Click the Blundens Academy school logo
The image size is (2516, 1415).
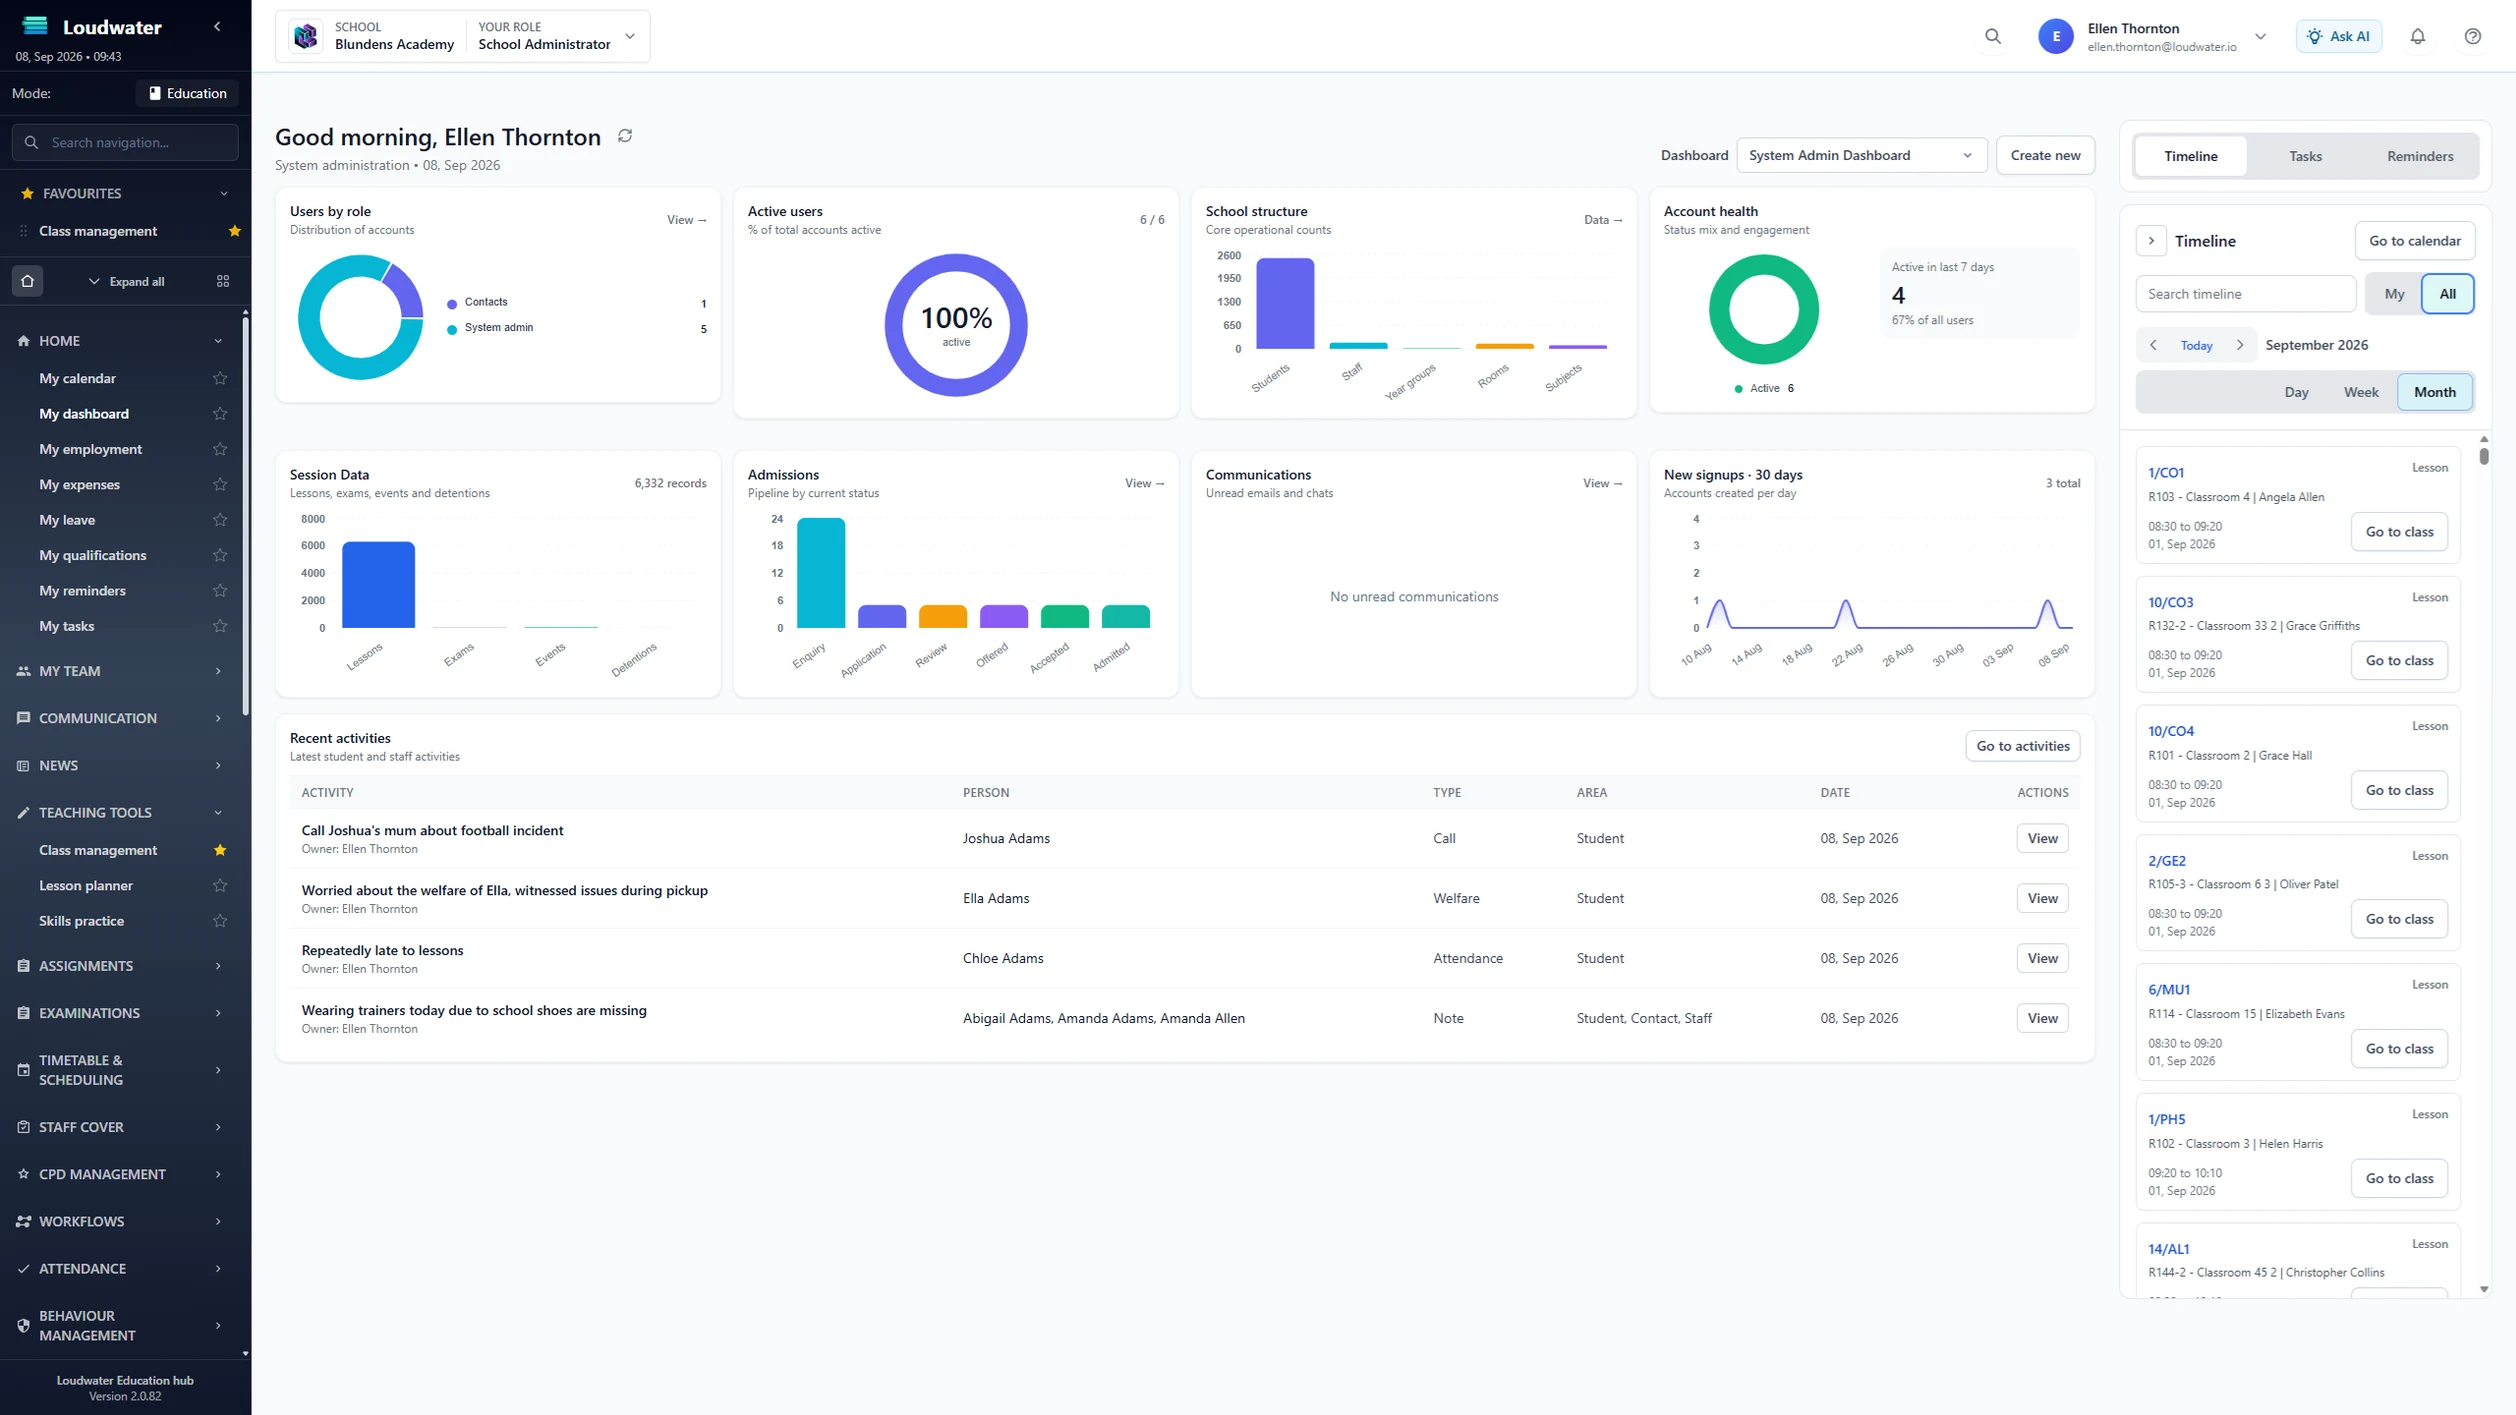(x=306, y=36)
